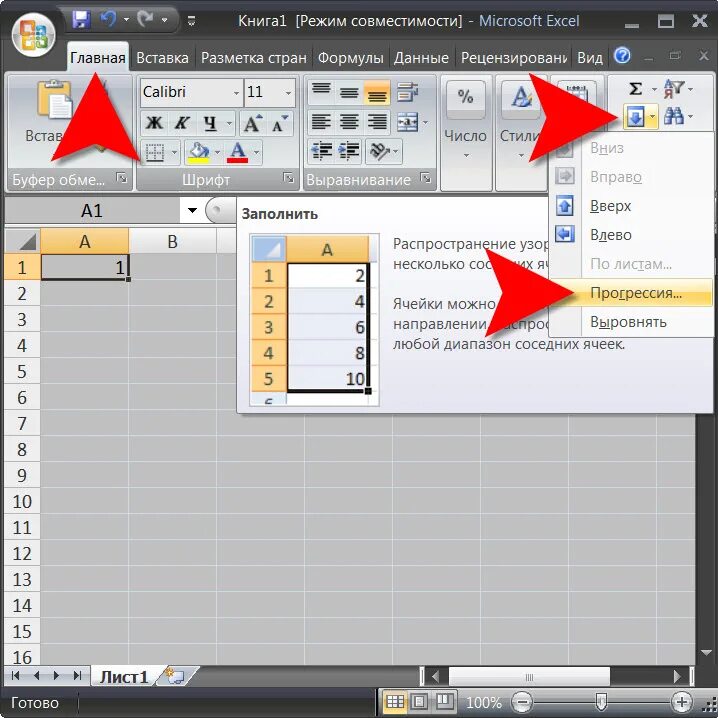Click the A1 Name Box field

(x=92, y=211)
